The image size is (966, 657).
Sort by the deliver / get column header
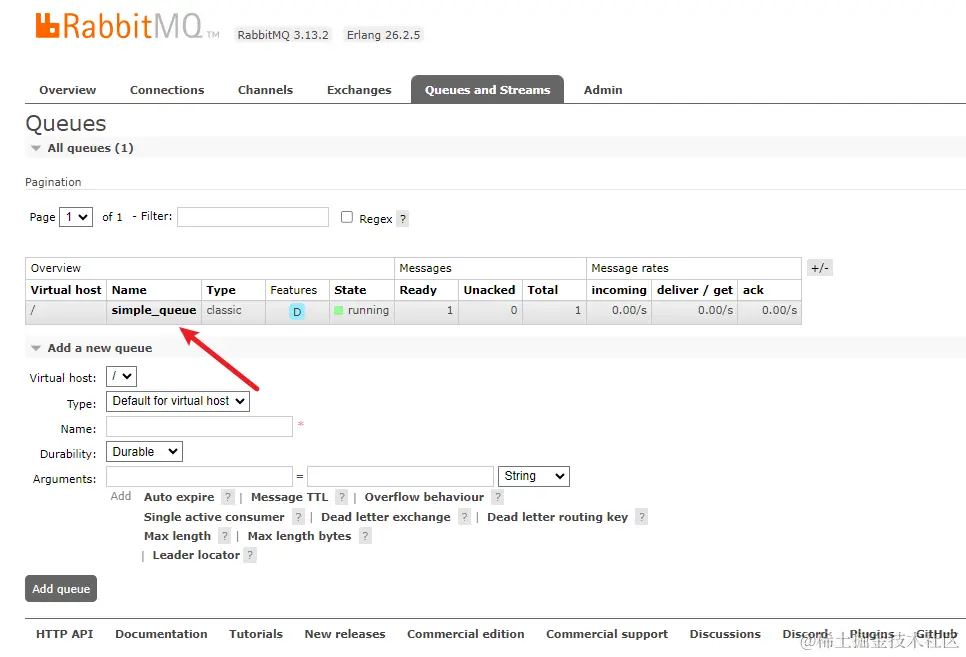pyautogui.click(x=695, y=290)
